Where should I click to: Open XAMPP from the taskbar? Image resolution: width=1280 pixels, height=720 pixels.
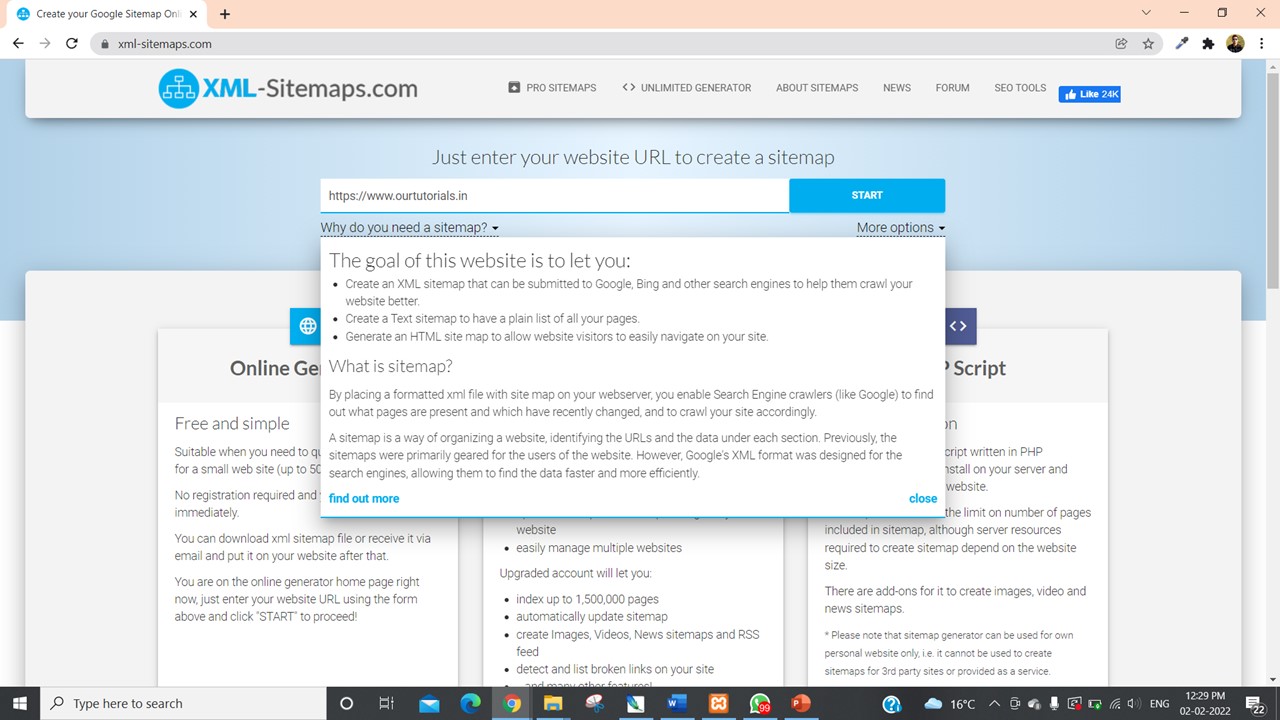[x=718, y=703]
